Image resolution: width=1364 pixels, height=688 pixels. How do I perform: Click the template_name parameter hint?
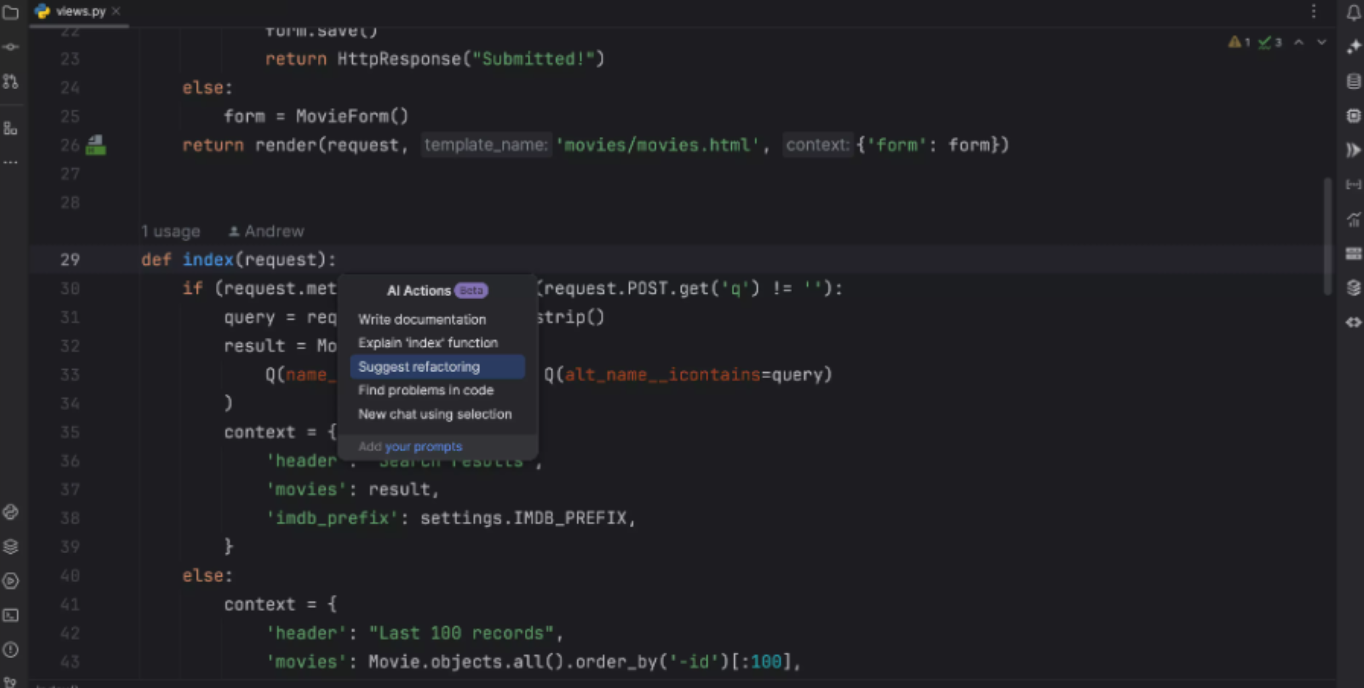coord(486,145)
